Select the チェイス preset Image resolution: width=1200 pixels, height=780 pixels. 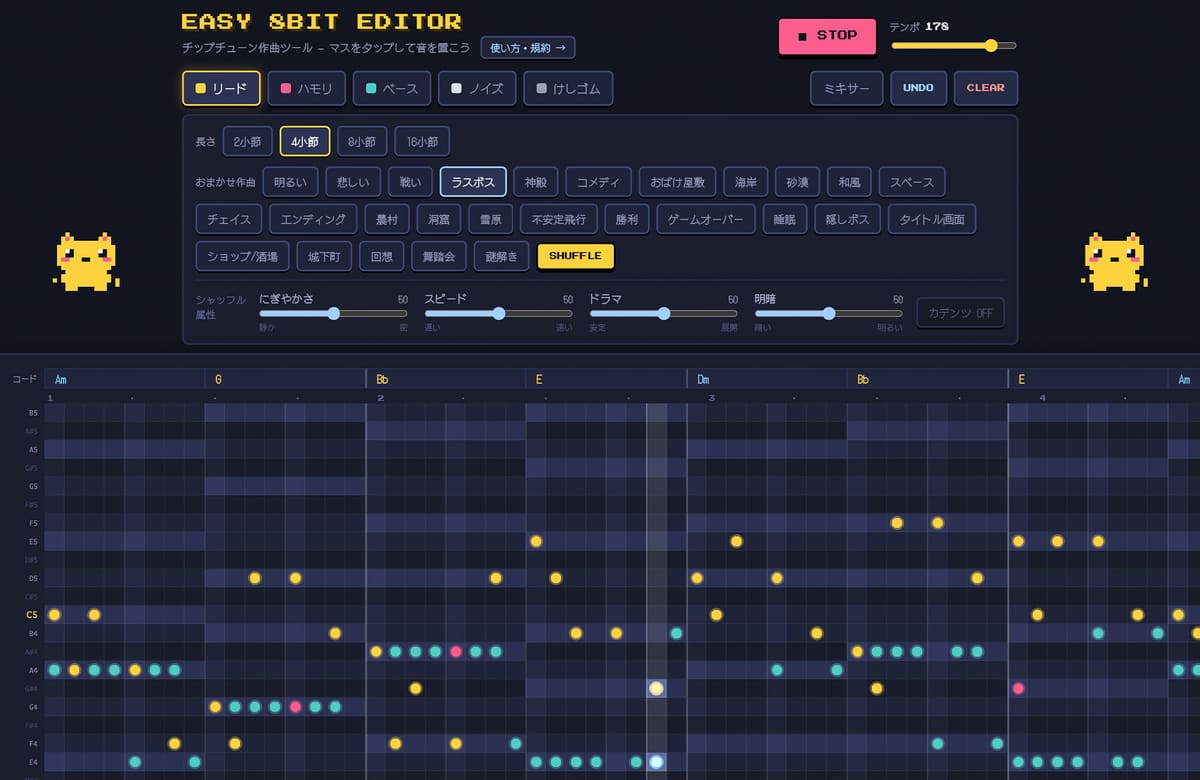click(229, 219)
